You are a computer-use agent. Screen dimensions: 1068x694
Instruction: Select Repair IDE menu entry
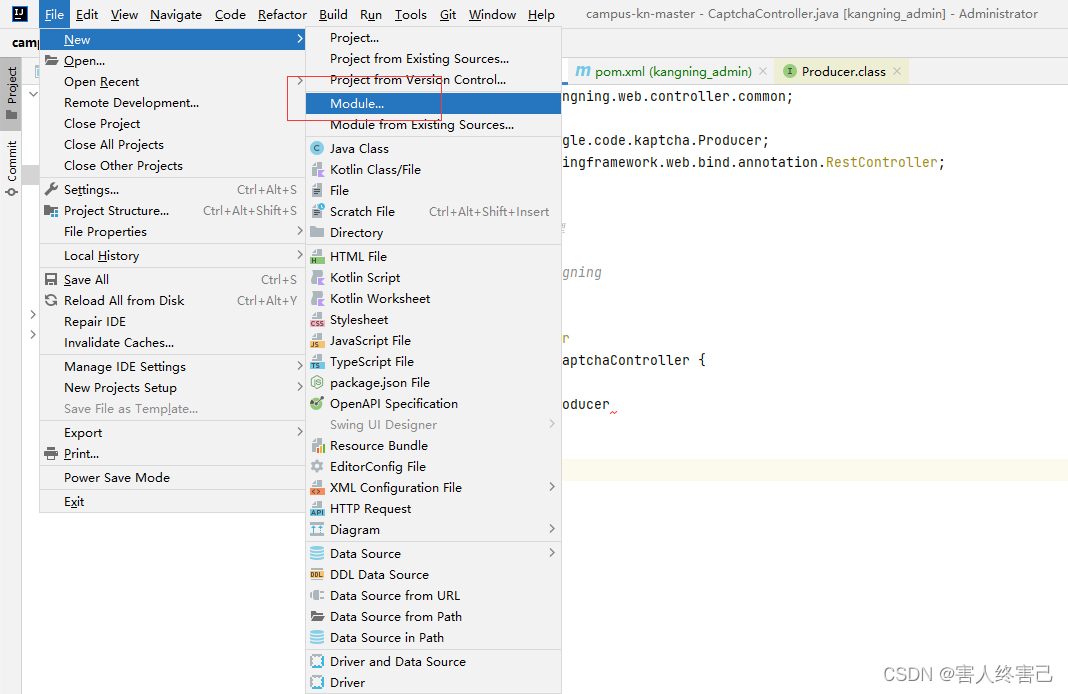[x=172, y=321]
